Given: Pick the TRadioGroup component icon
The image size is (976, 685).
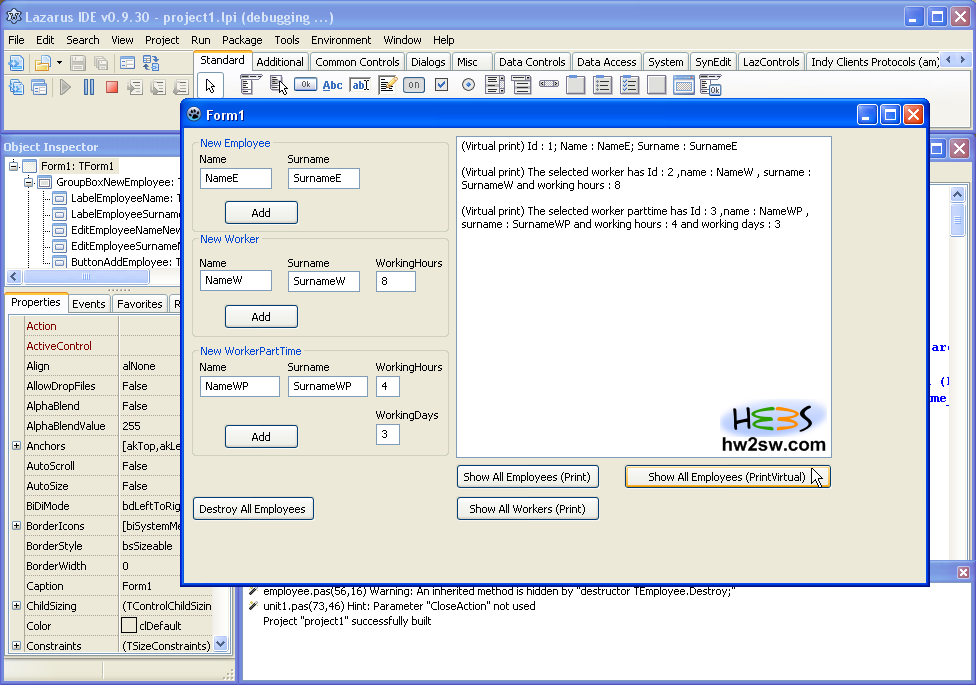Looking at the screenshot, I should [603, 85].
